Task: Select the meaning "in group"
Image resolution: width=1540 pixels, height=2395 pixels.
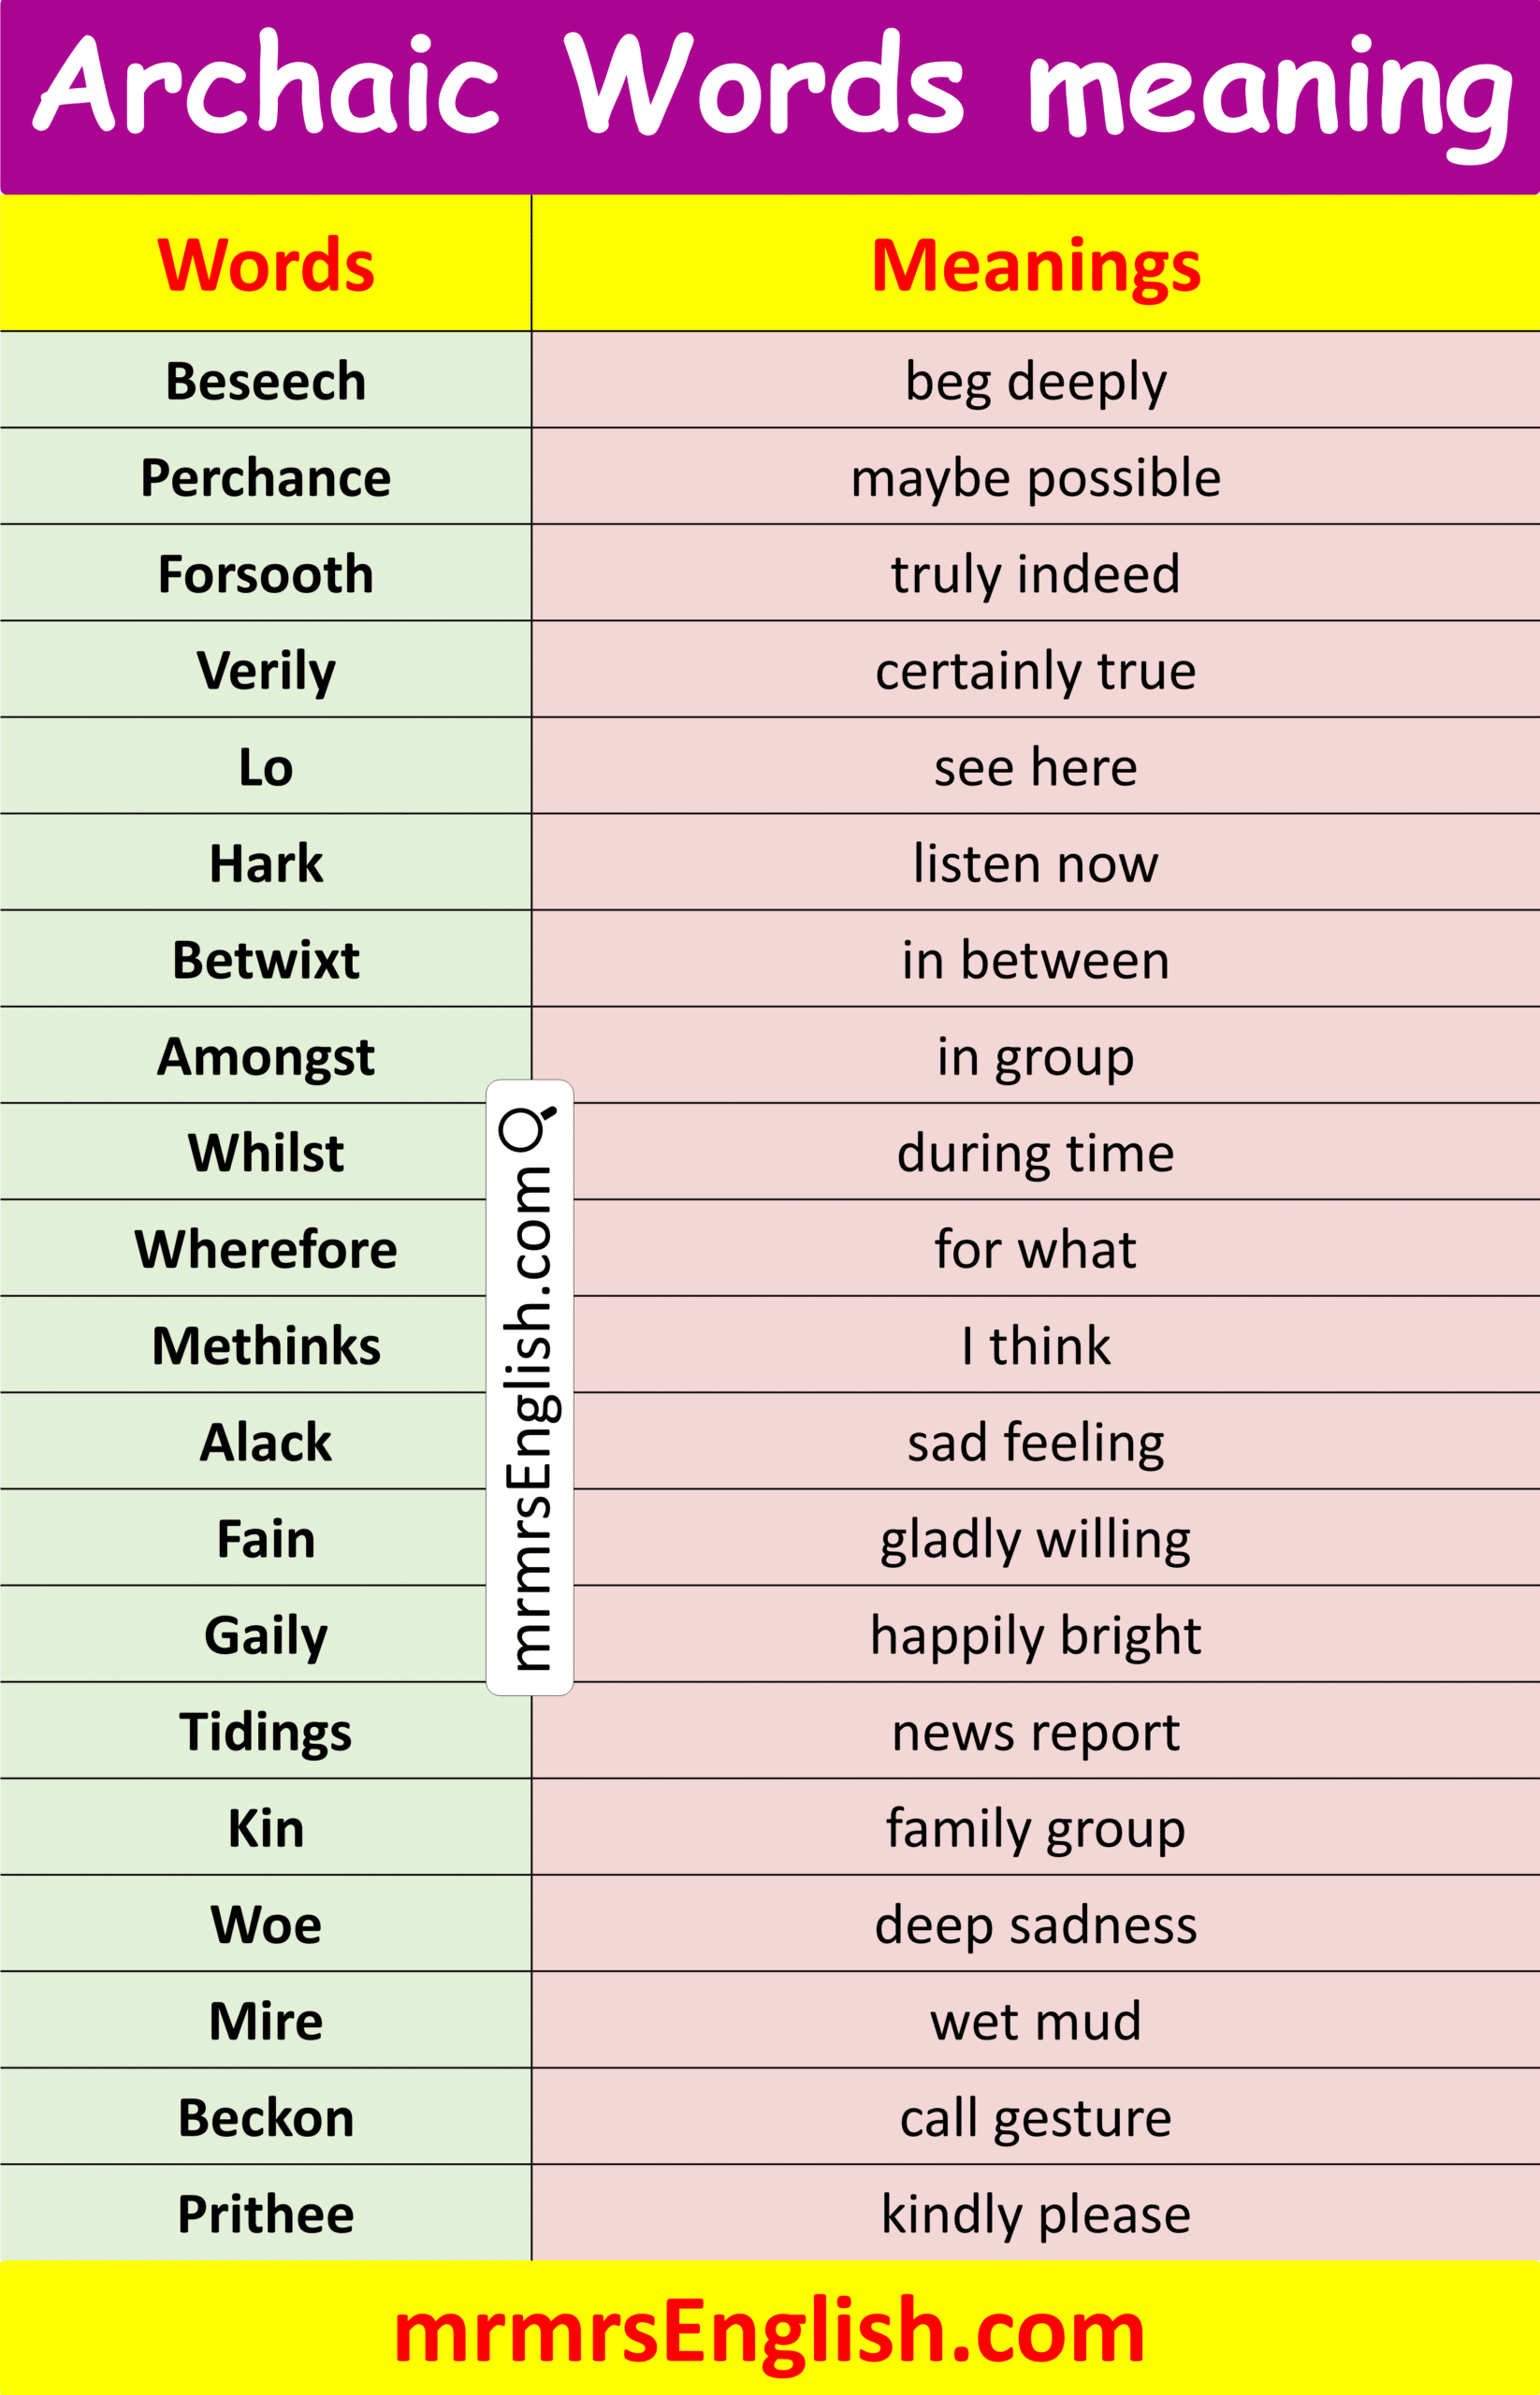Action: (1035, 1057)
